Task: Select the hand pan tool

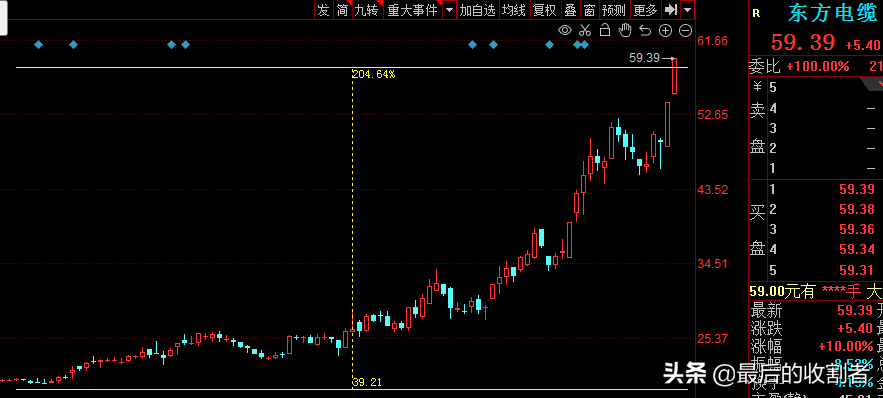Action: point(625,30)
